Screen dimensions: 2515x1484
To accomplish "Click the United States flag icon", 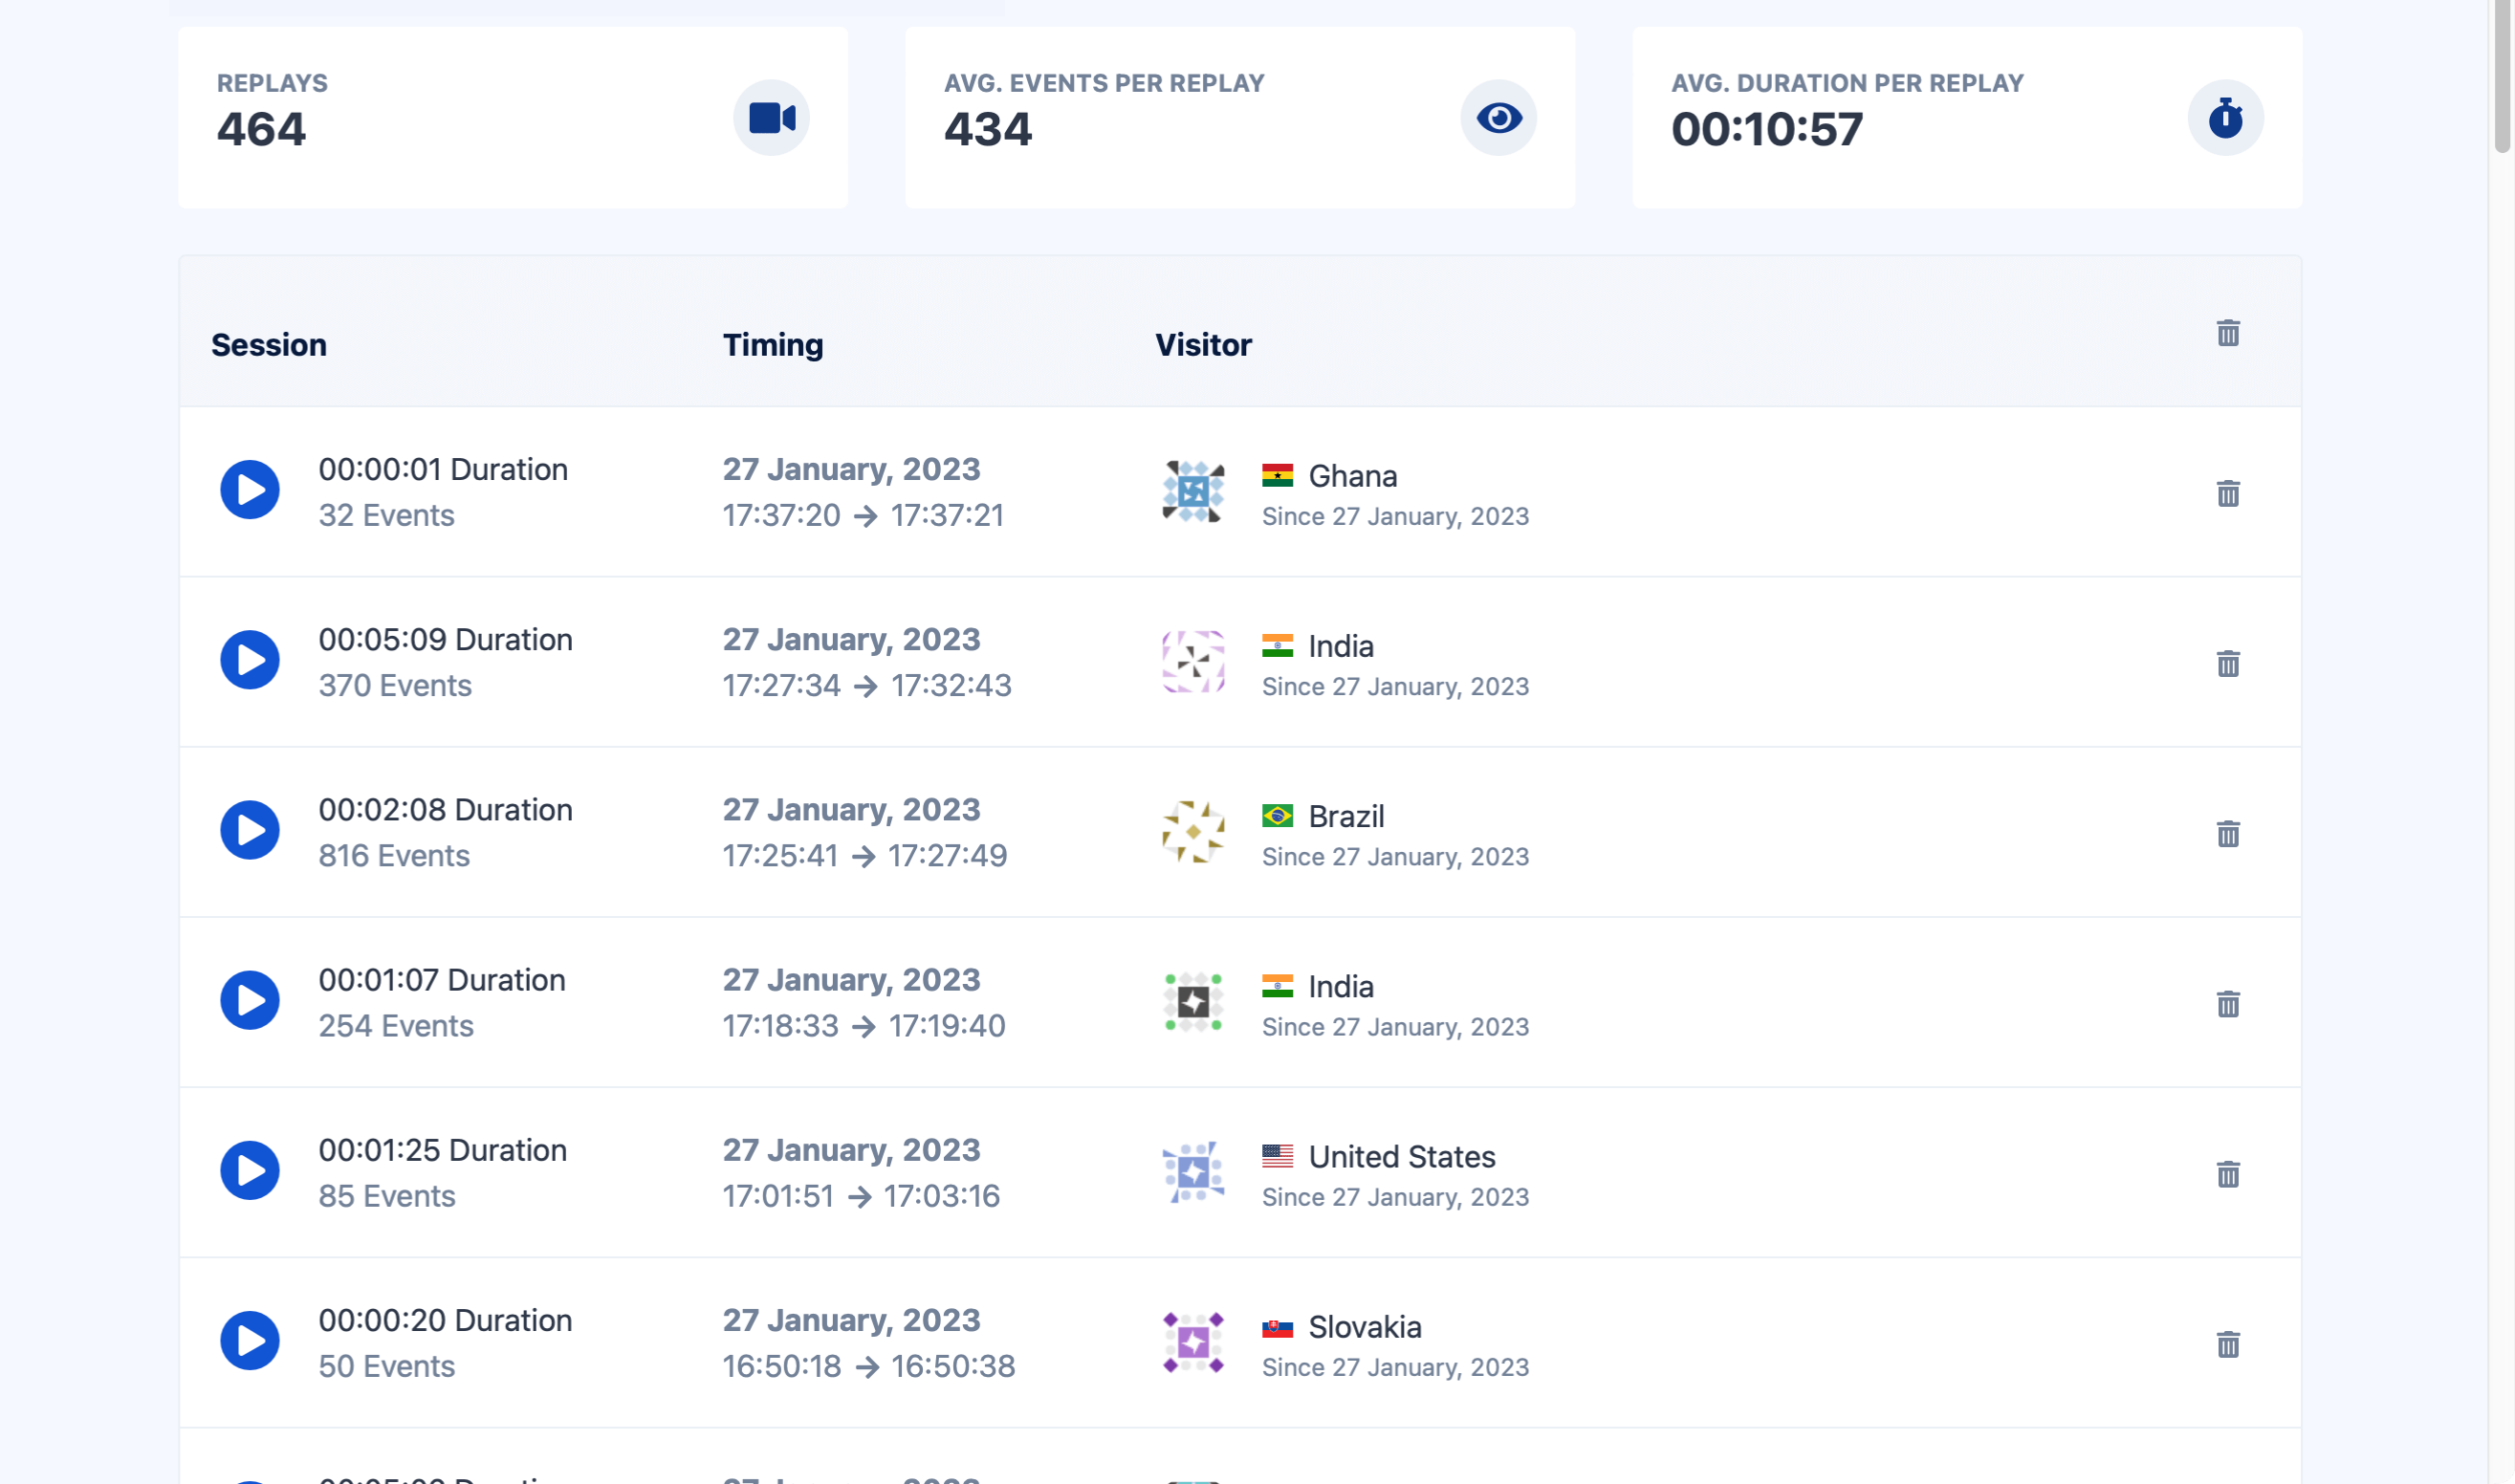I will click(1277, 1155).
